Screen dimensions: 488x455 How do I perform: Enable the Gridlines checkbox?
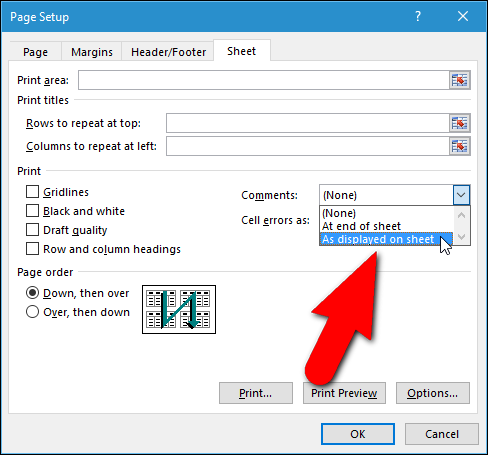tap(32, 192)
